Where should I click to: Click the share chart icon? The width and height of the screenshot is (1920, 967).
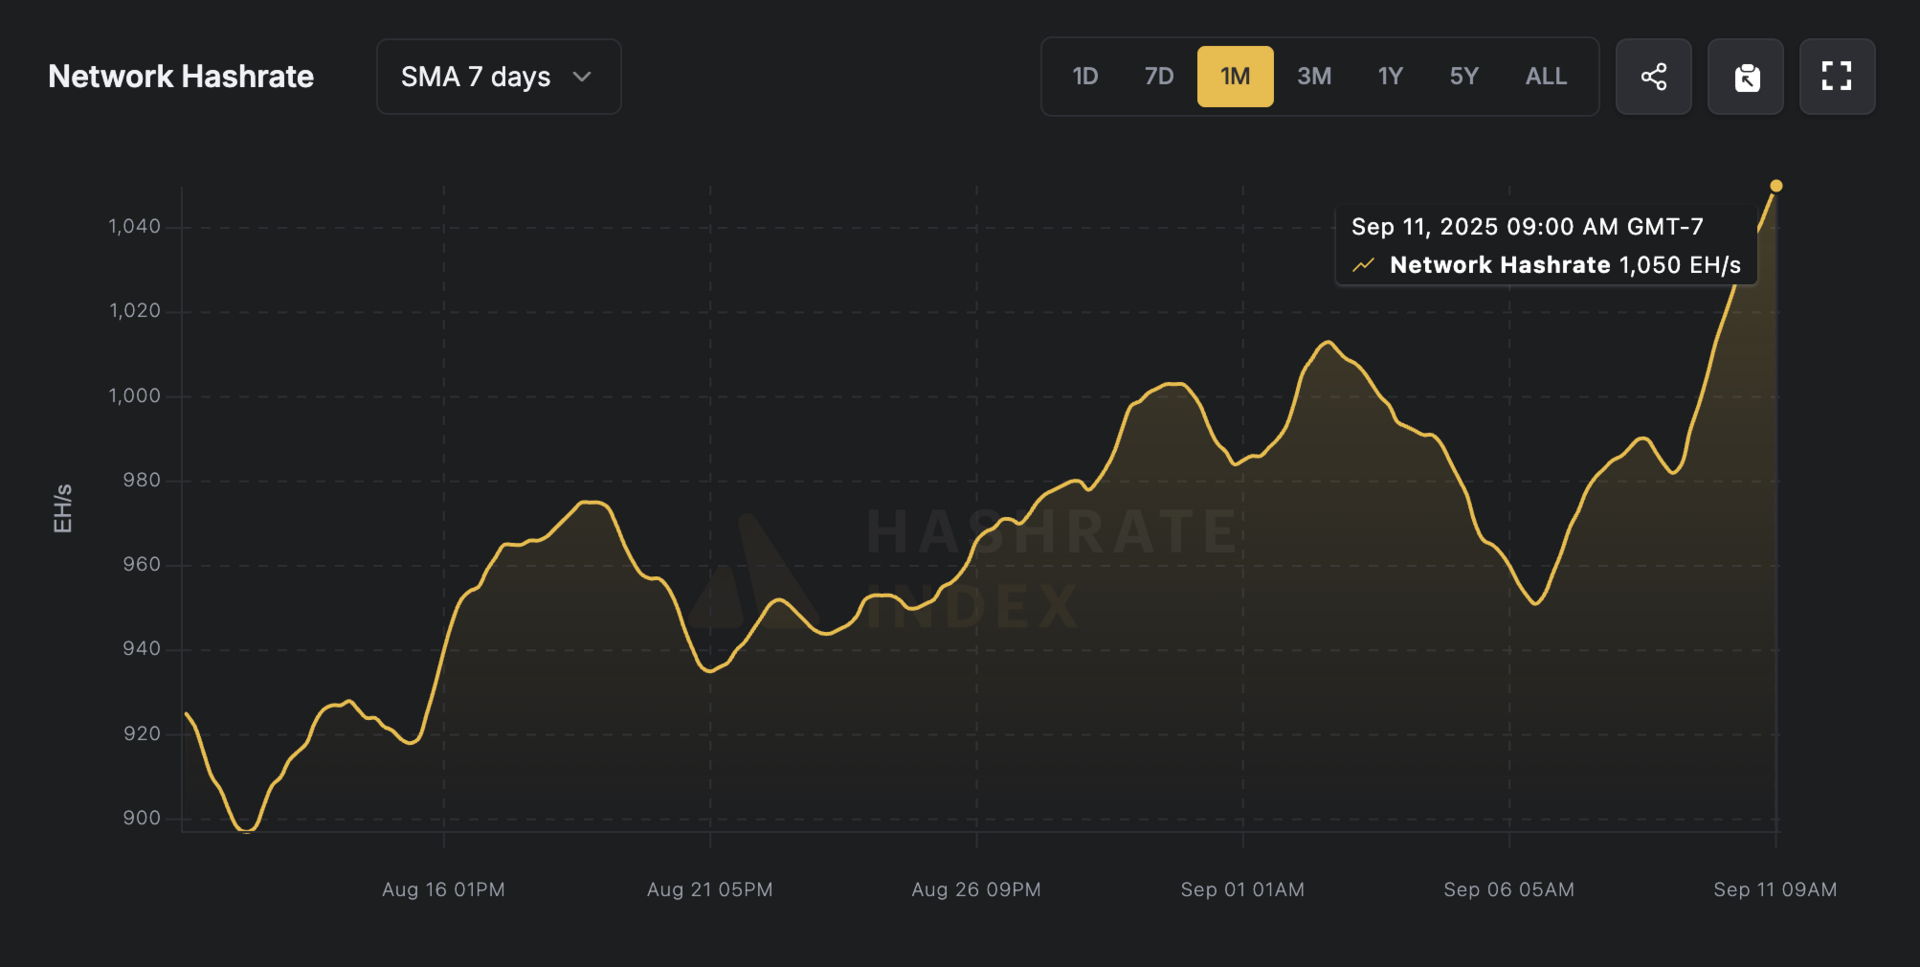tap(1653, 77)
